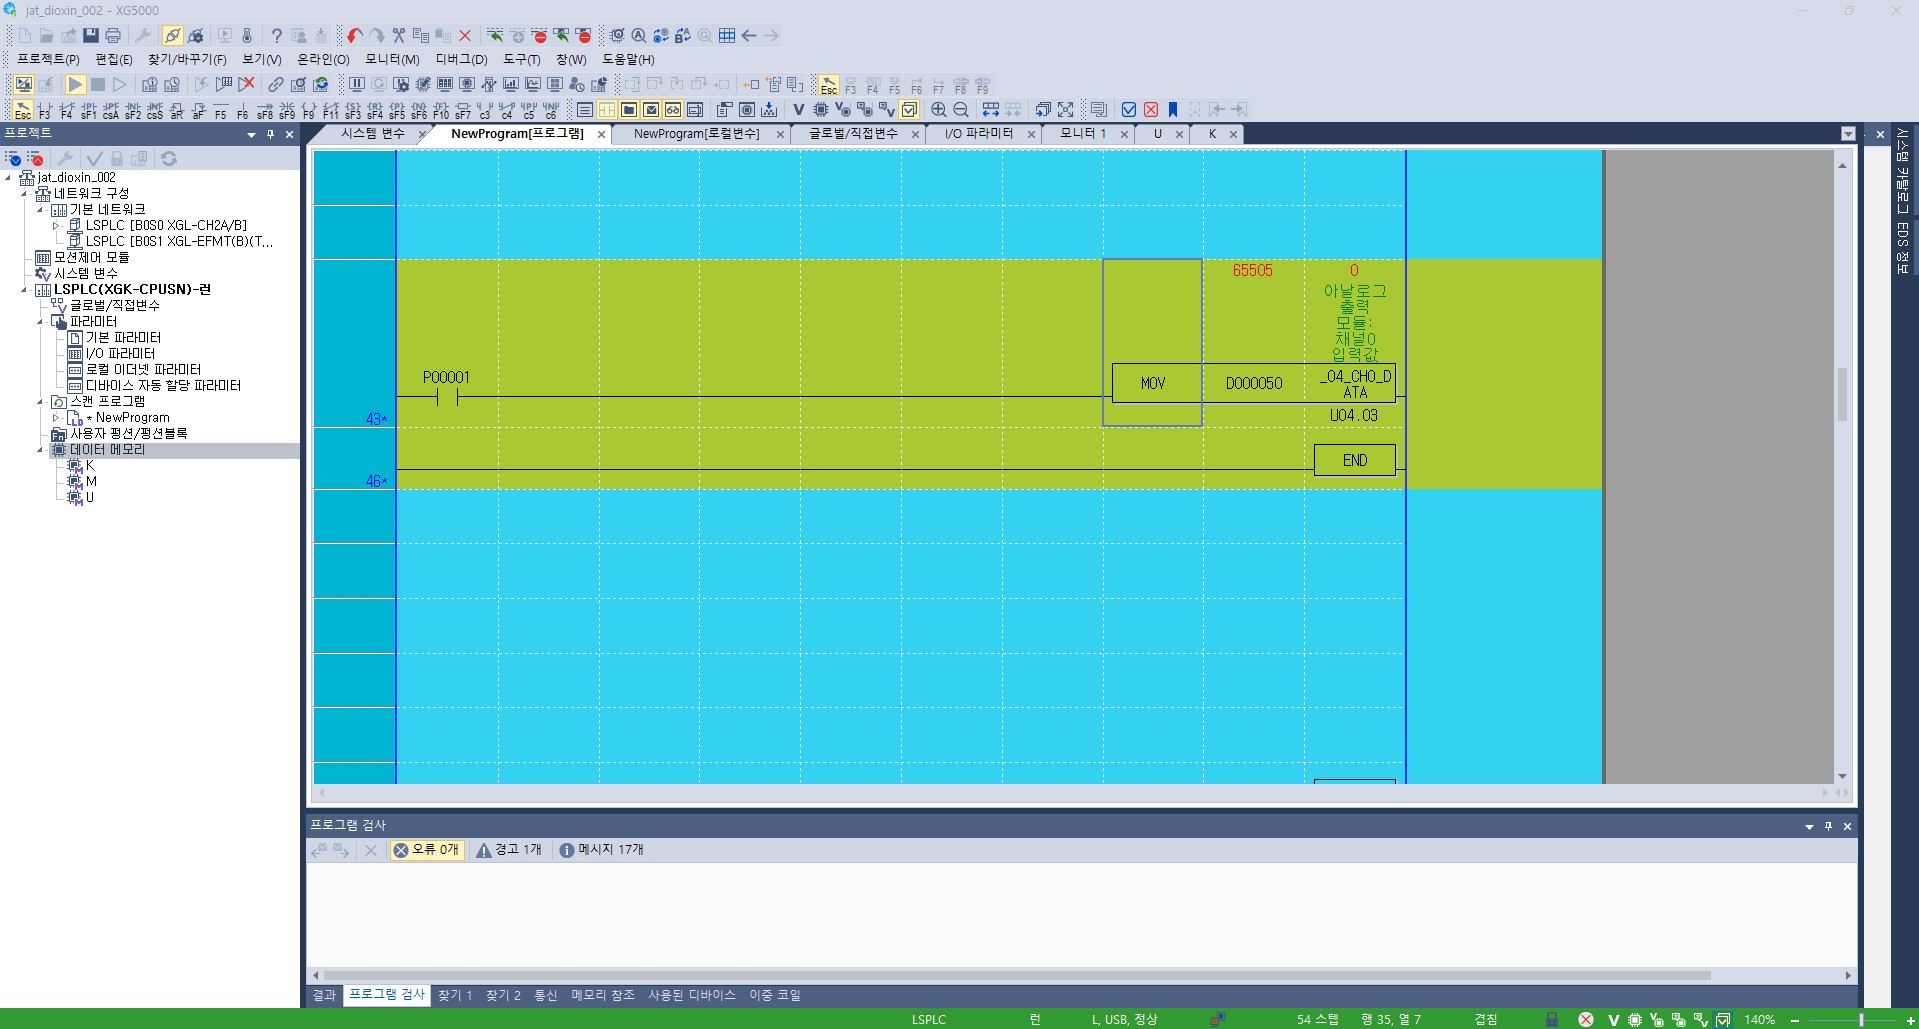Show the 메시지 17개 messages filter

pos(601,850)
